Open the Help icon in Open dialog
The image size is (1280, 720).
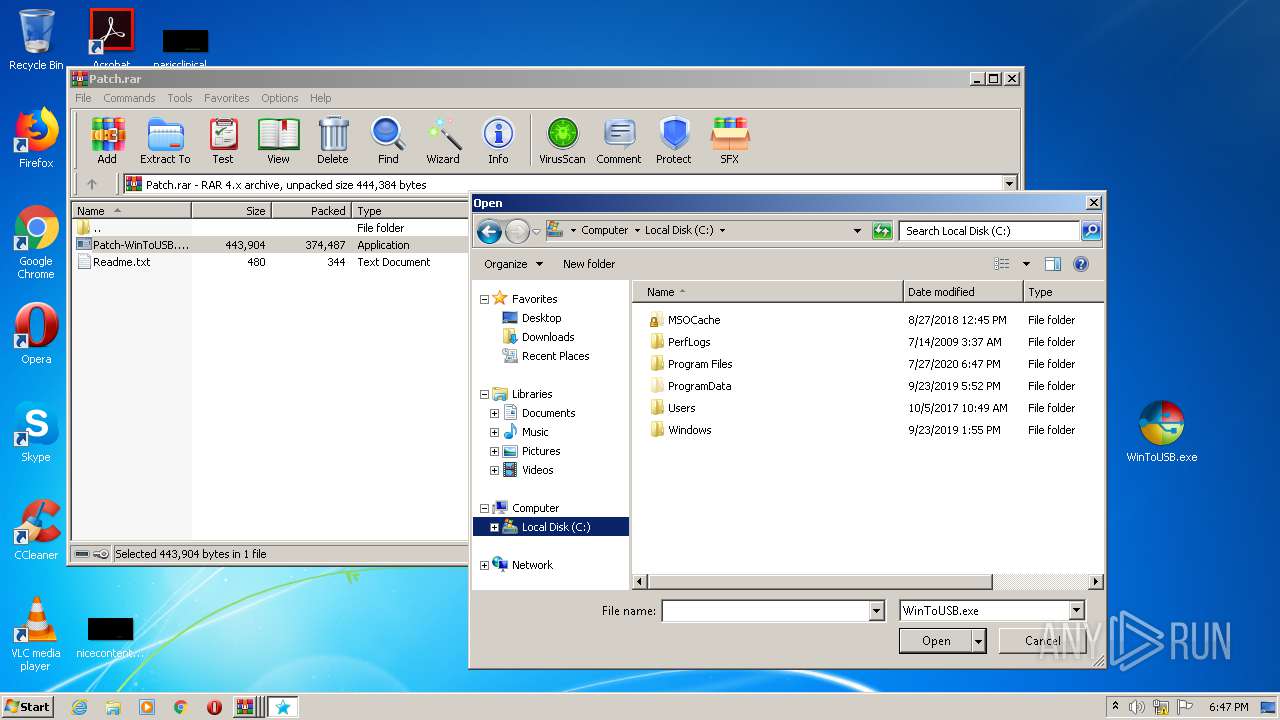click(1080, 264)
